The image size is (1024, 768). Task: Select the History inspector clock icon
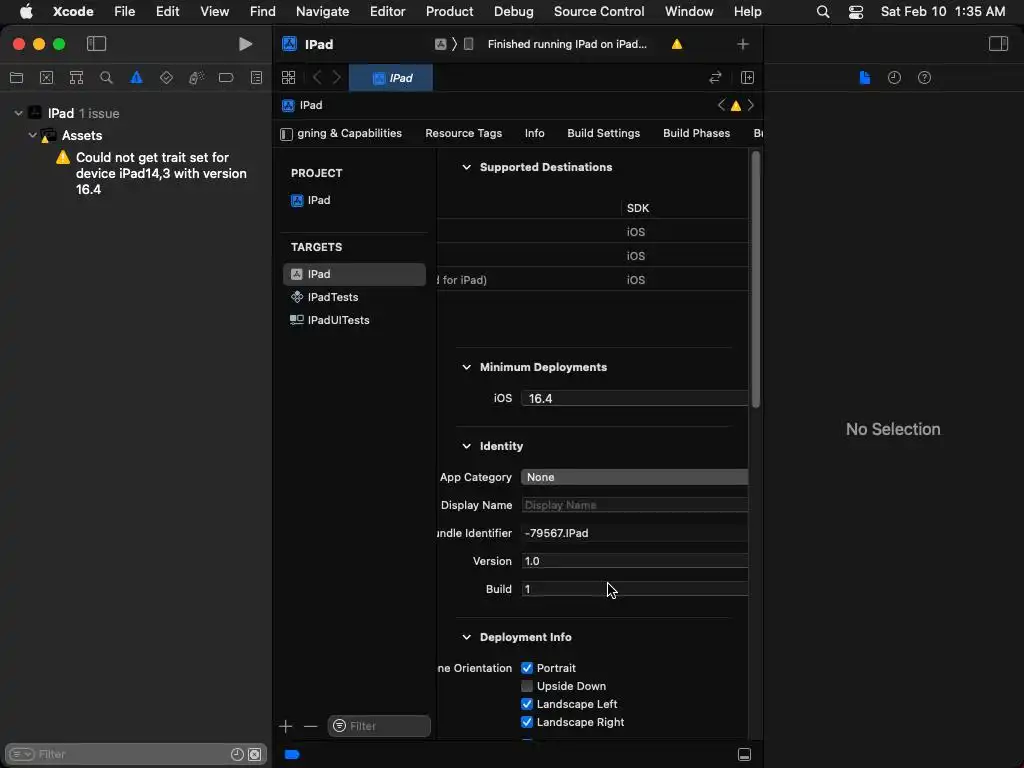(x=894, y=78)
